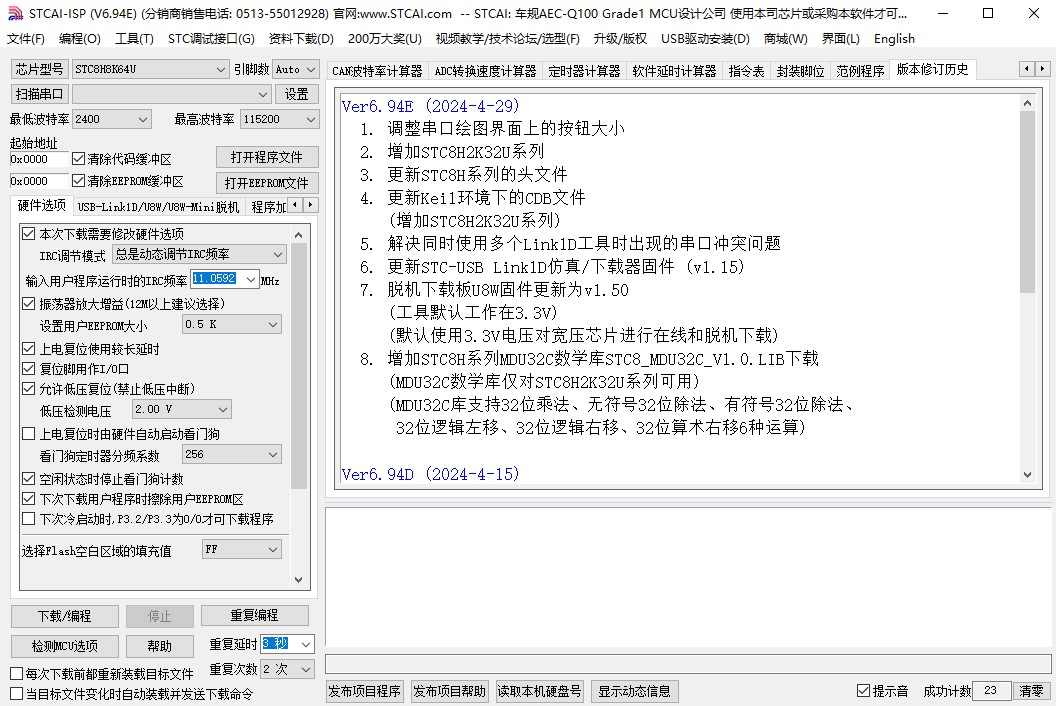
Task: Click 检测MCU选项 button
Action: (x=65, y=646)
